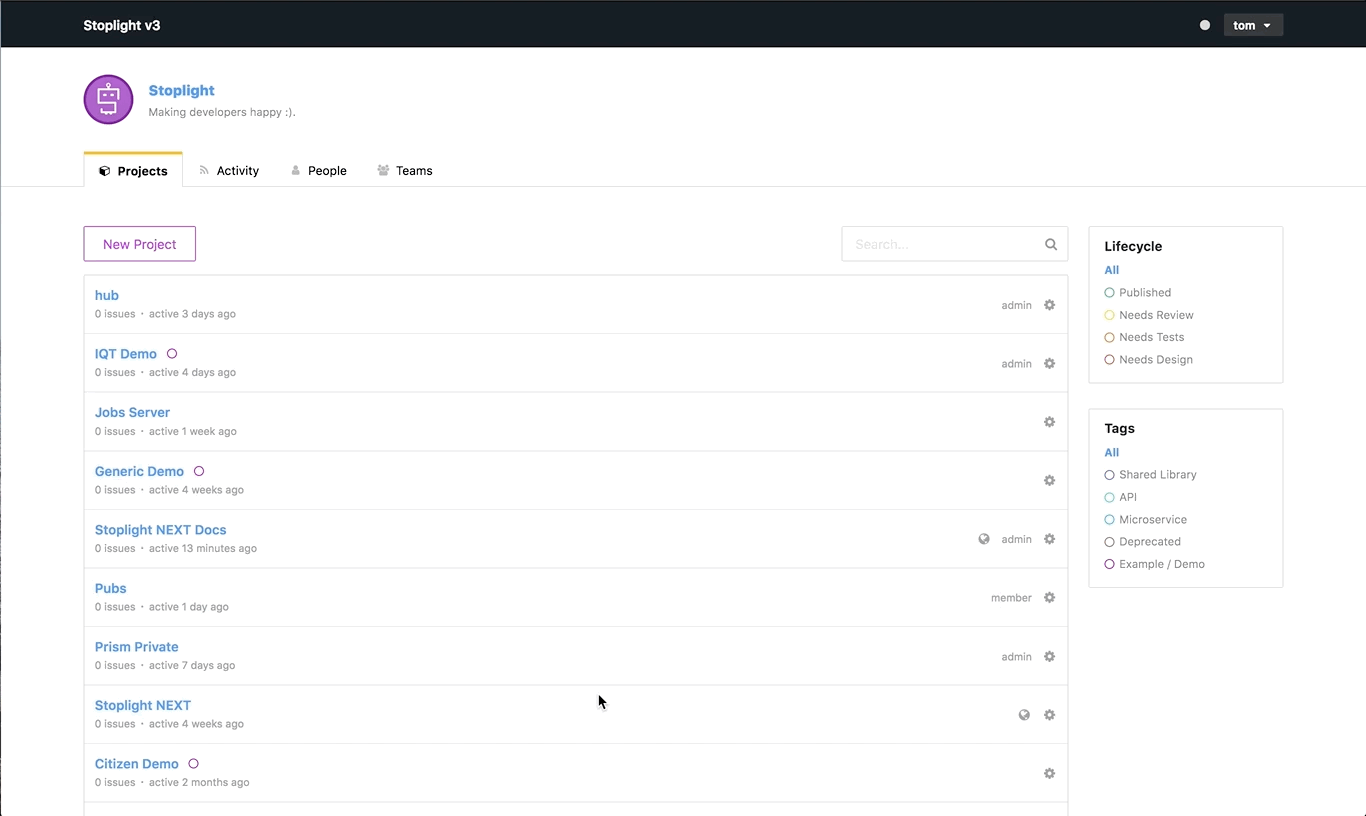Click 'active 13 minutes ago' text
This screenshot has width=1366, height=816.
(203, 548)
